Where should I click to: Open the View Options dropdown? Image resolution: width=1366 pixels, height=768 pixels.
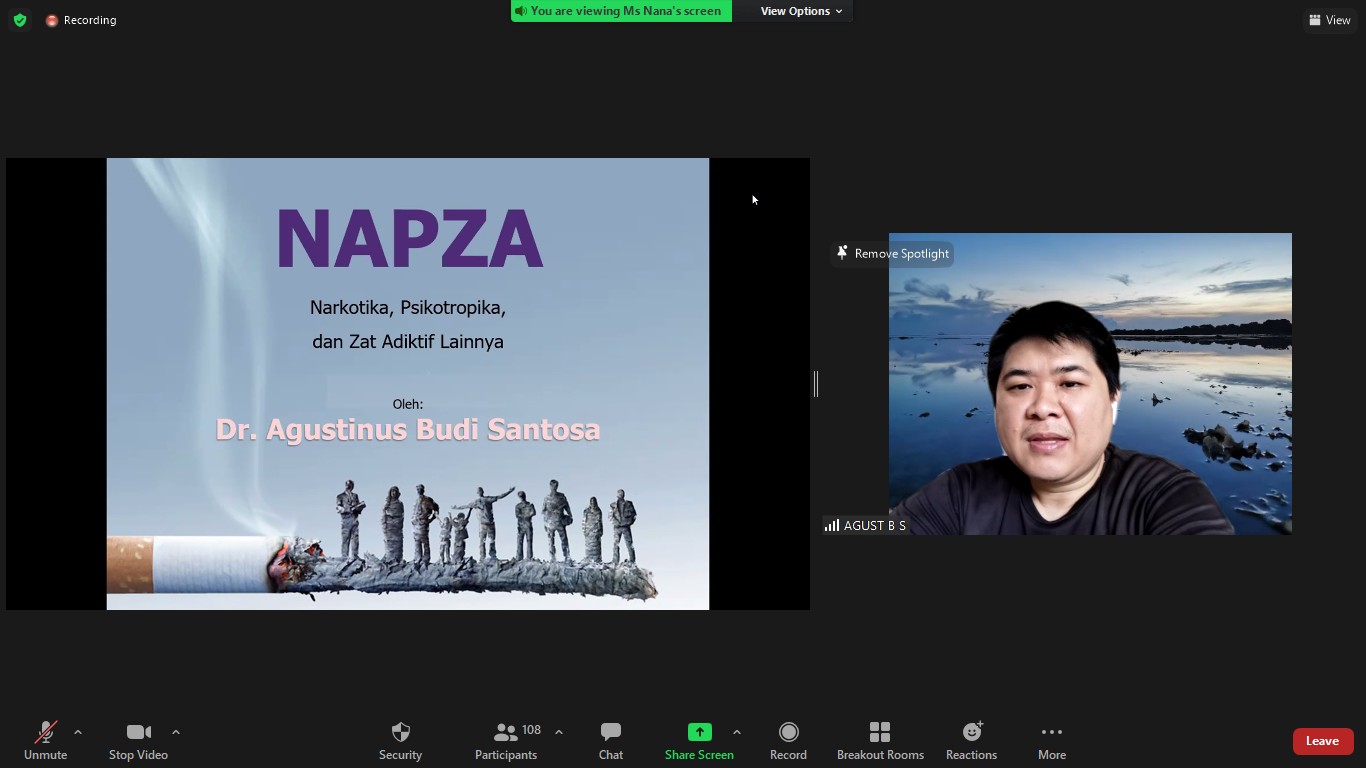(x=801, y=11)
